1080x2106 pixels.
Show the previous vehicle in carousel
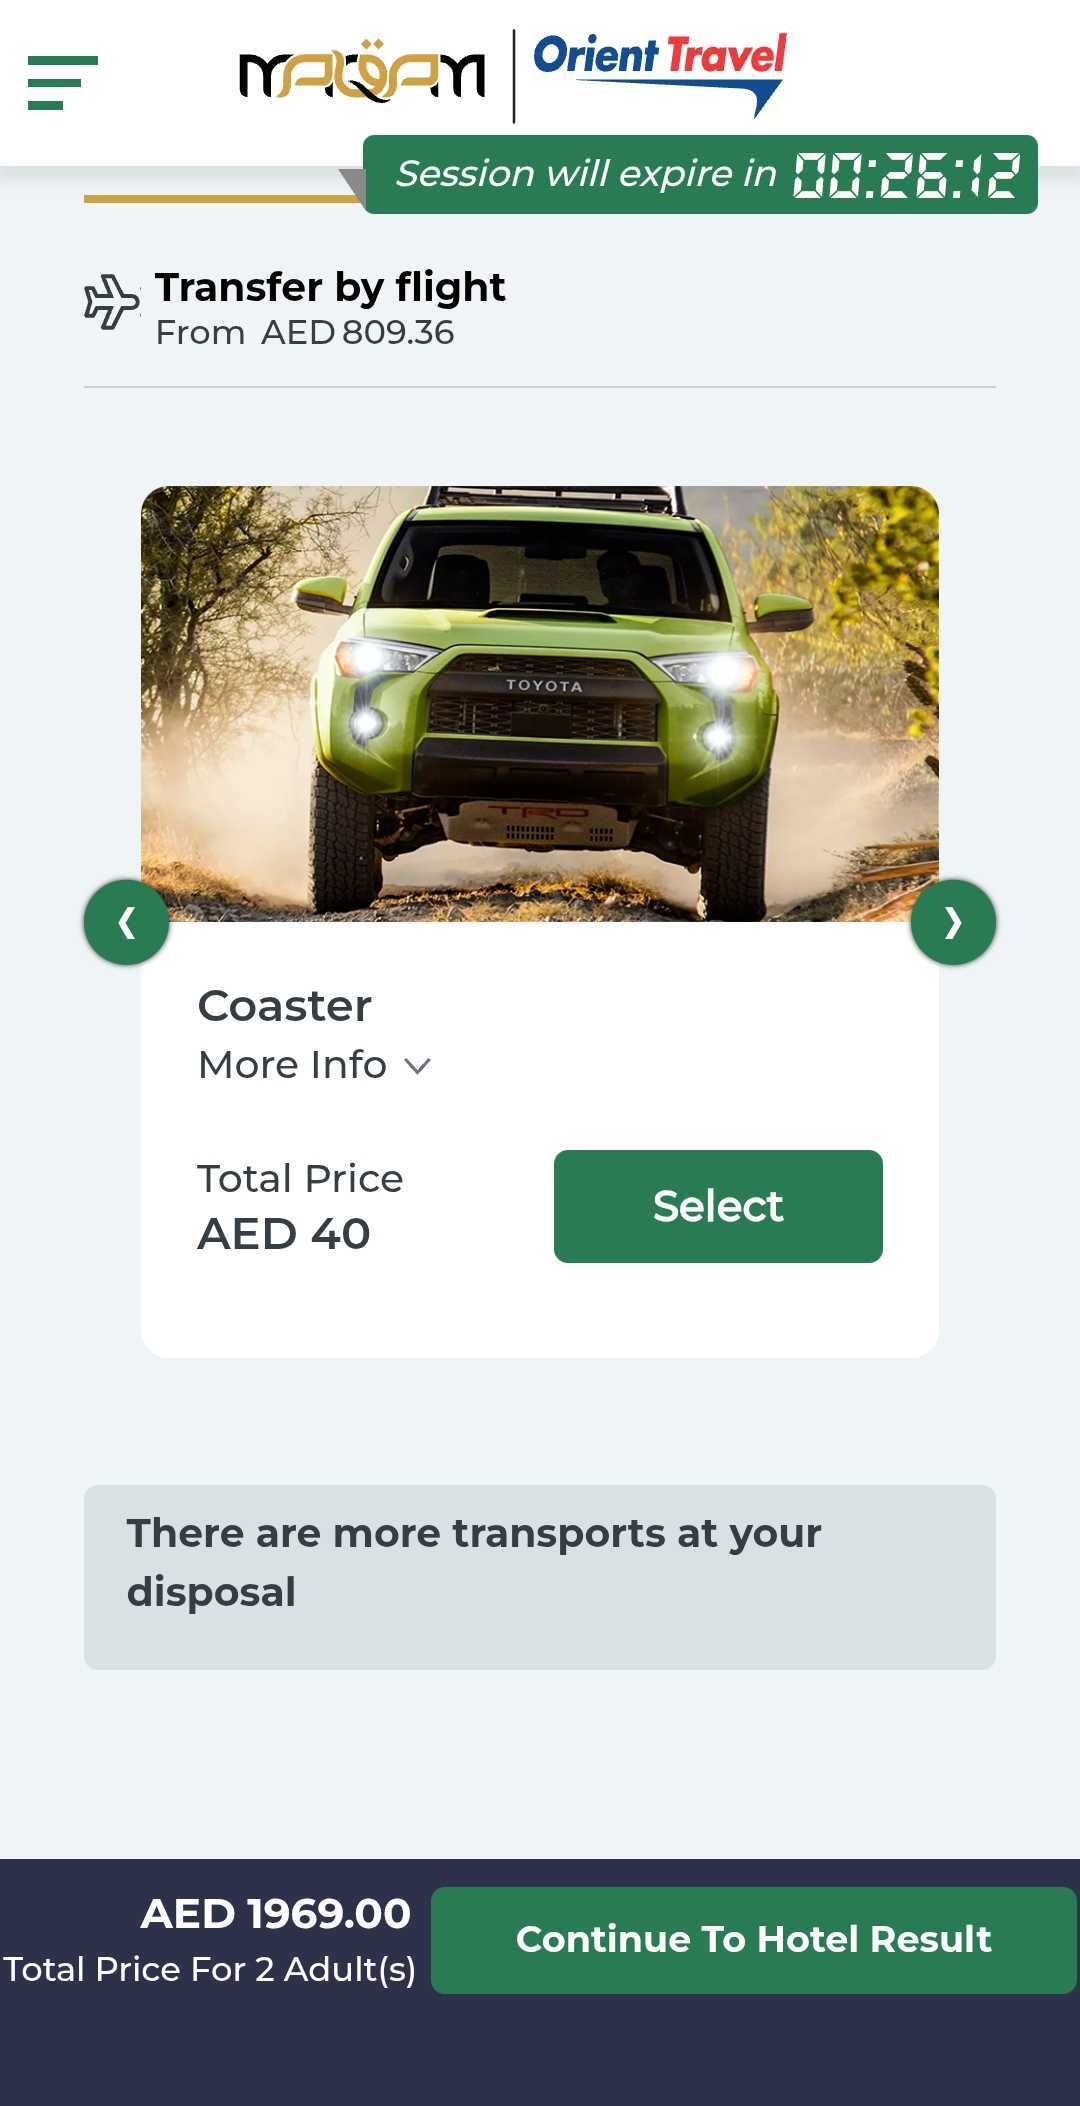[x=126, y=922]
